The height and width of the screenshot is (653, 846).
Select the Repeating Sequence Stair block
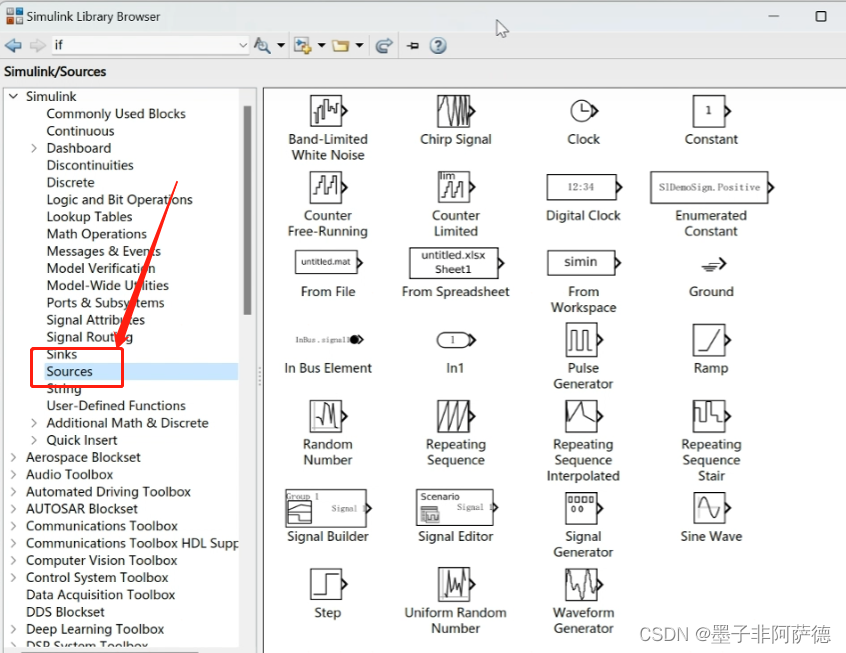(711, 416)
